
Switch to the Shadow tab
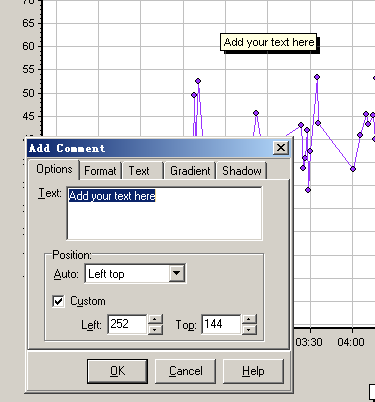[242, 171]
